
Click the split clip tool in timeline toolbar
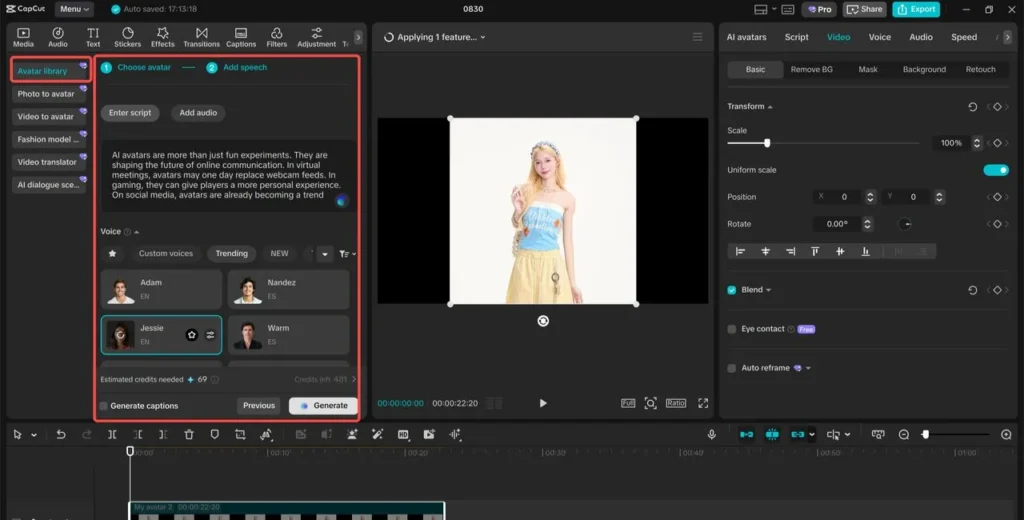coord(112,434)
